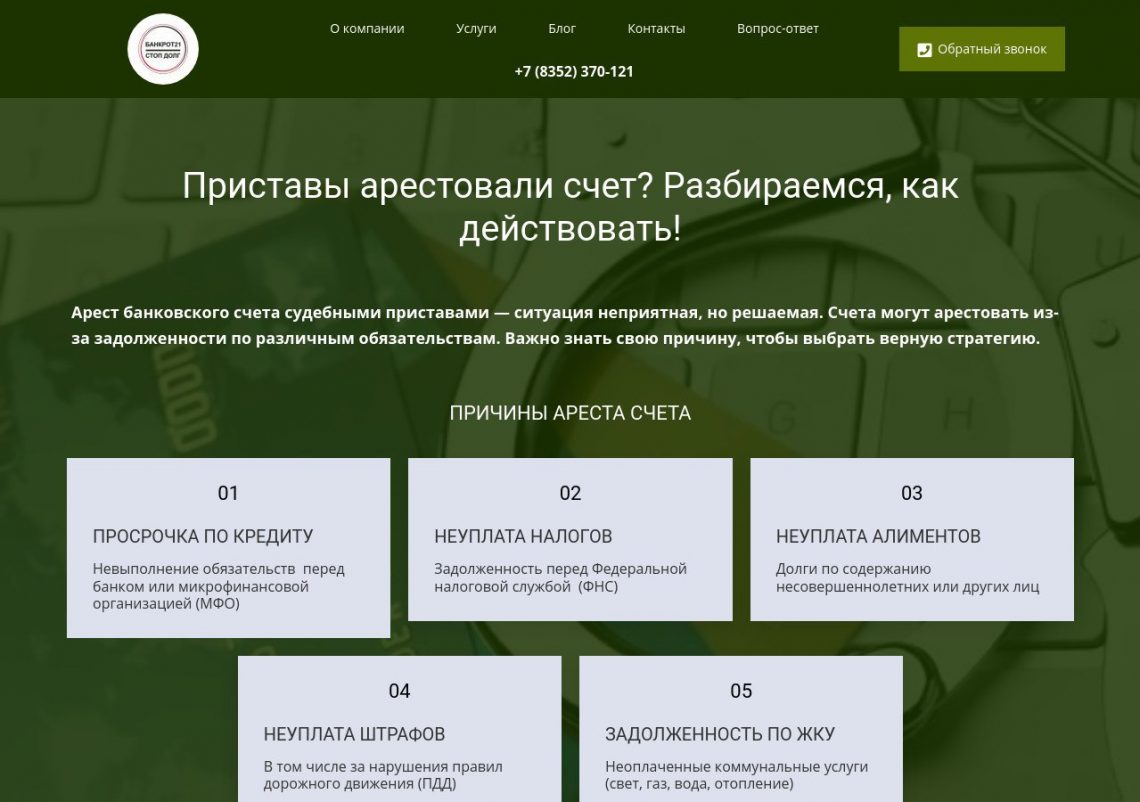
Task: Select "Вопрос-ответ" in the navigation
Action: [x=777, y=29]
